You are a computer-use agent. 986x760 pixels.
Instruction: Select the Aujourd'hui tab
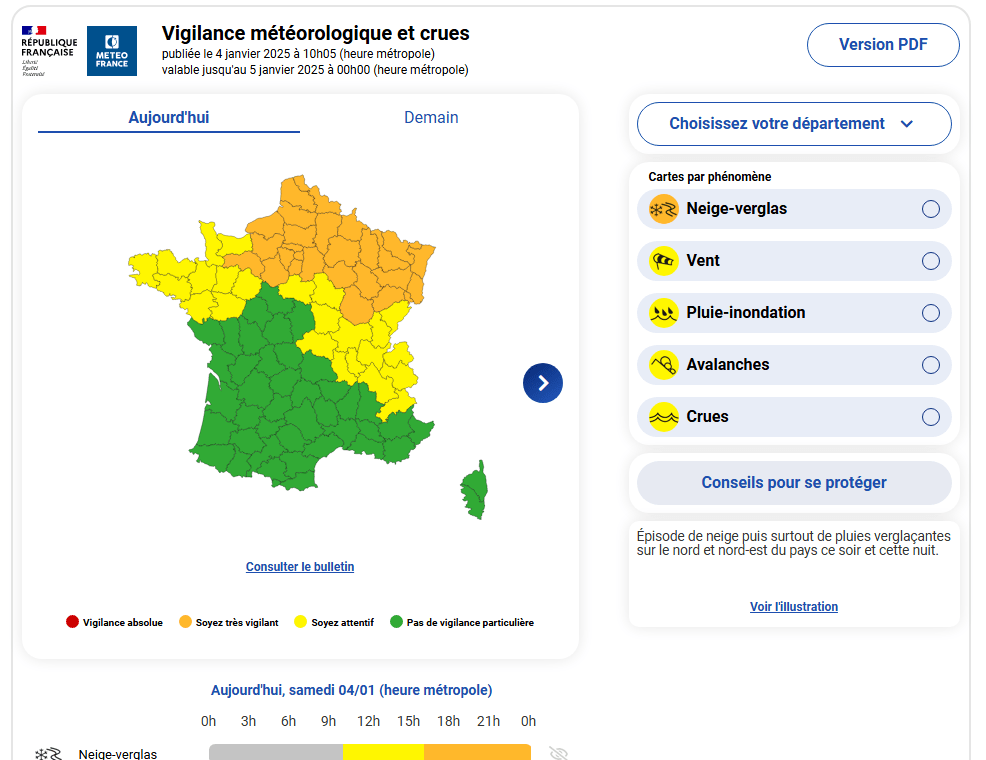(x=169, y=118)
